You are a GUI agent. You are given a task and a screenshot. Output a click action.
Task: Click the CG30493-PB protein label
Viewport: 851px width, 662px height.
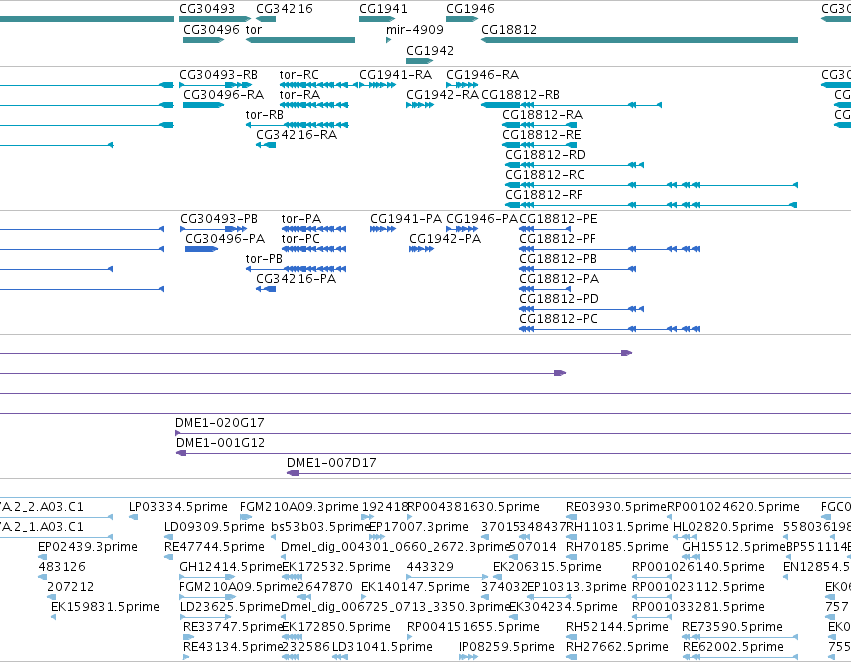219,219
